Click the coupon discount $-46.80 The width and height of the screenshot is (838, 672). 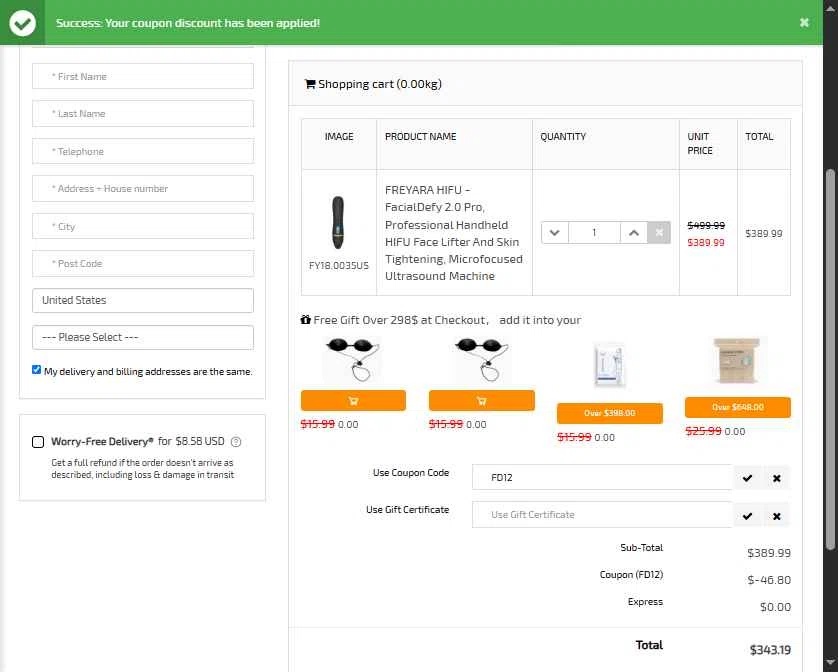point(769,580)
